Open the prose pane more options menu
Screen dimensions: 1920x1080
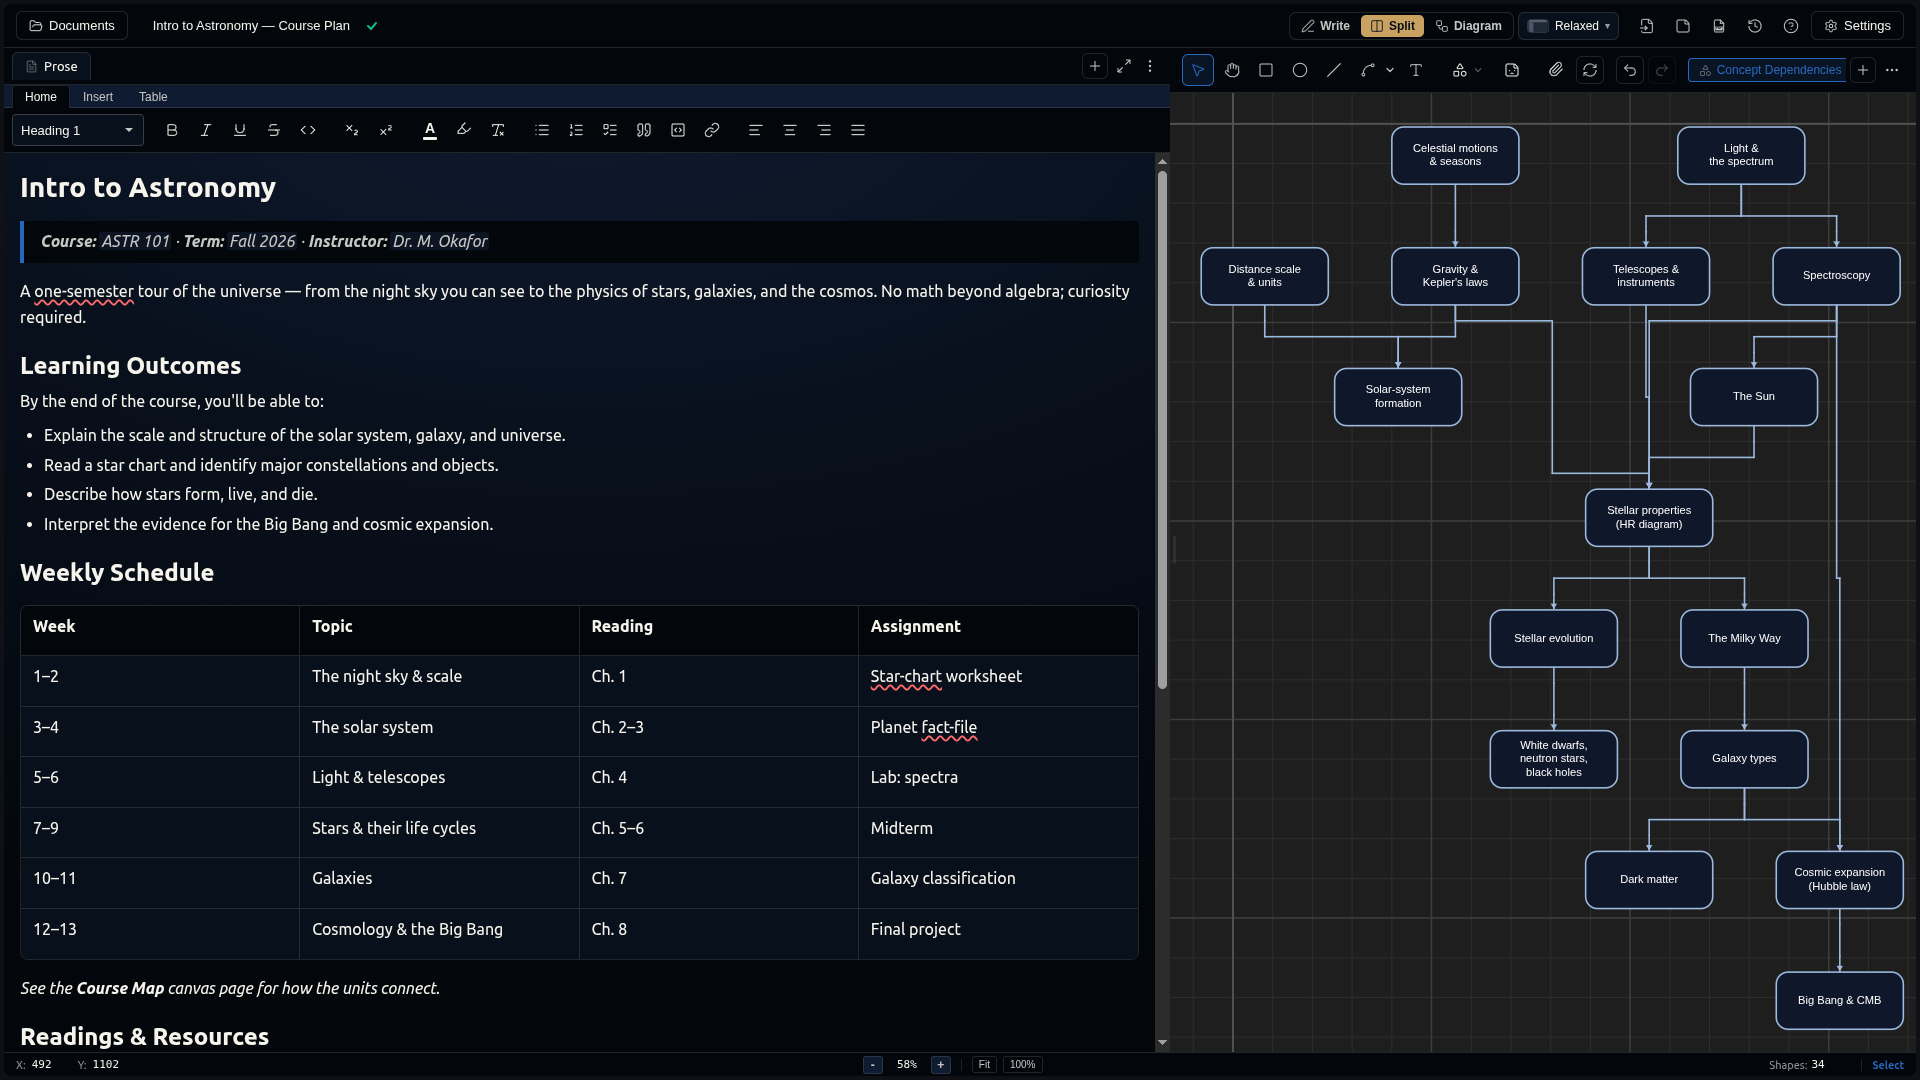(1150, 66)
